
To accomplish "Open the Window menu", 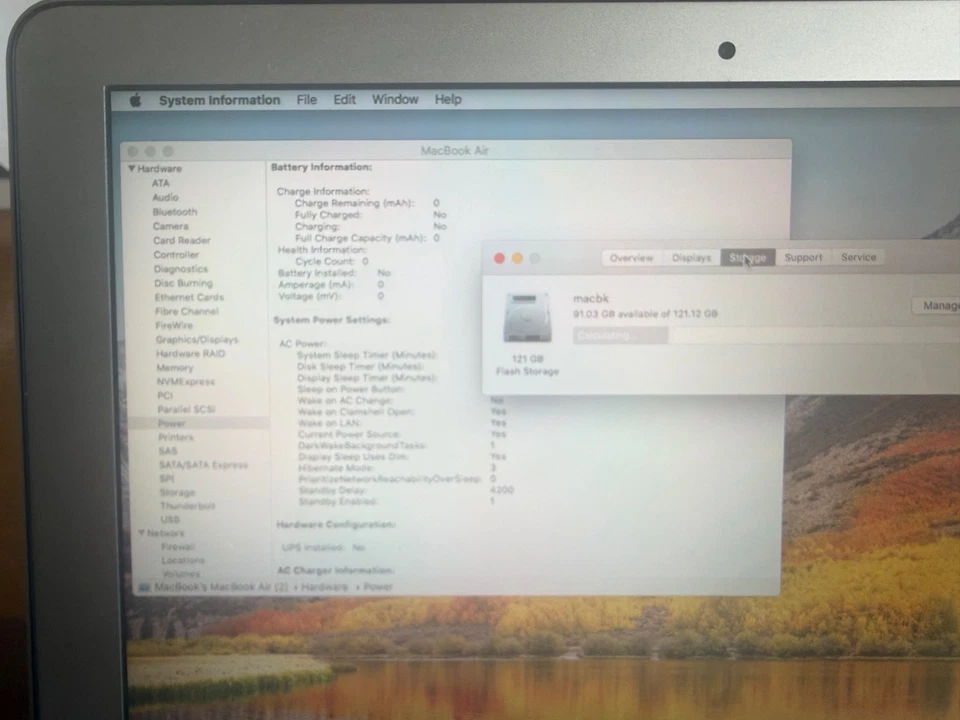I will click(395, 99).
